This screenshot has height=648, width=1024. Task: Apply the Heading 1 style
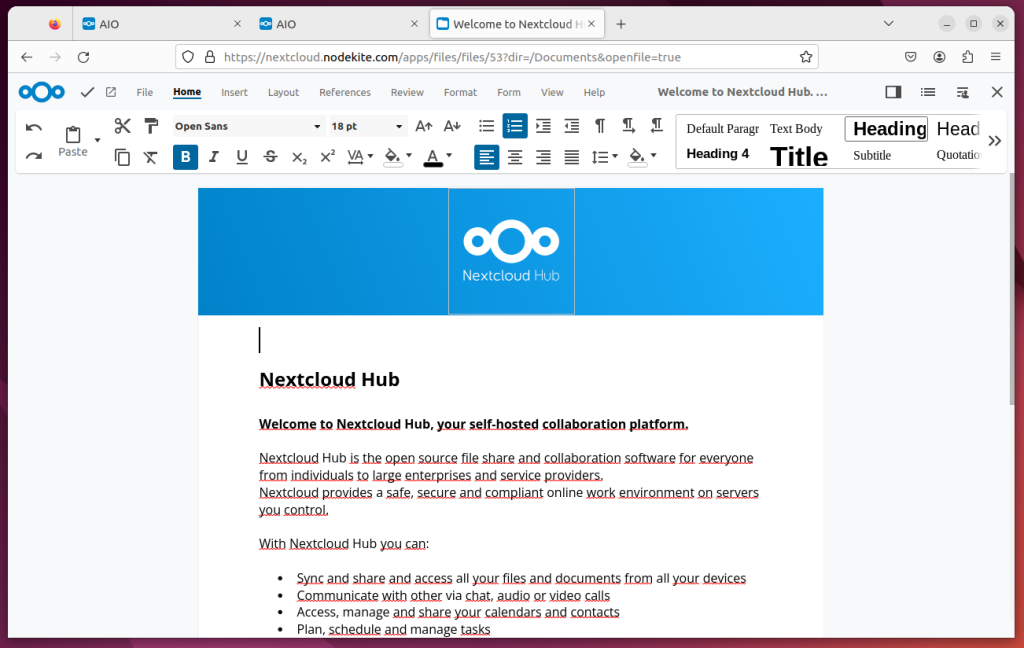tap(886, 129)
